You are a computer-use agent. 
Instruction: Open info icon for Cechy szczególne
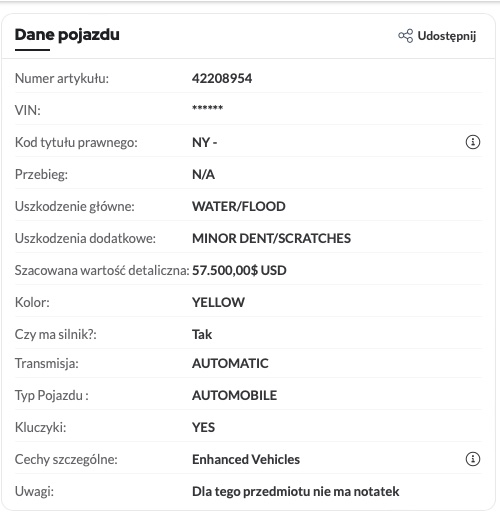tap(473, 459)
